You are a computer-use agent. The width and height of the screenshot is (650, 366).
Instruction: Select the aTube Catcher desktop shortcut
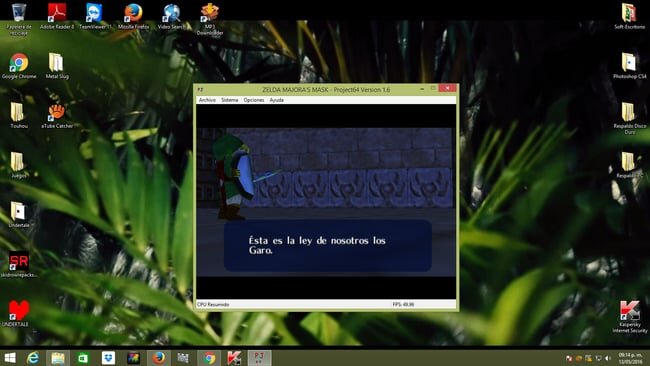click(57, 115)
